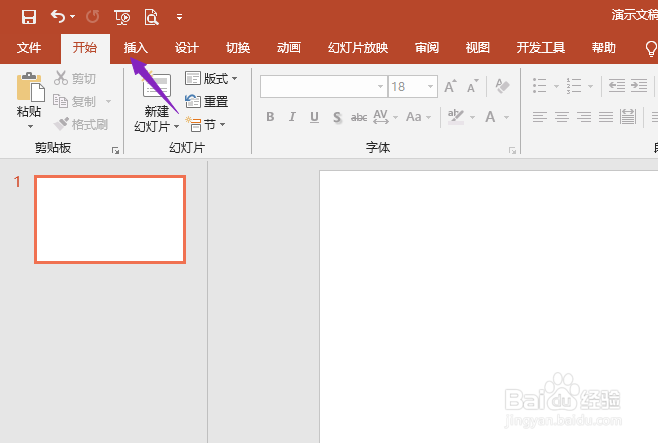The height and width of the screenshot is (443, 658).
Task: Apply bulleted list icon
Action: 539,86
